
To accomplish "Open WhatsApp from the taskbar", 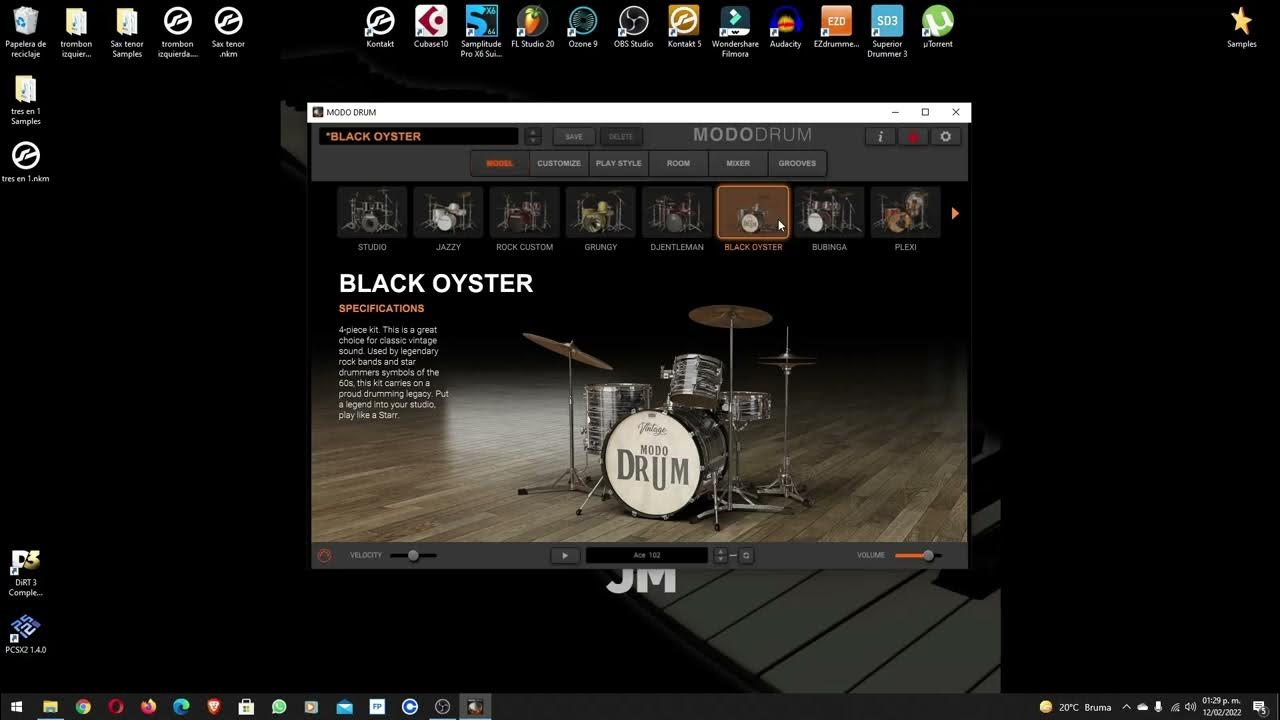I will coord(279,707).
